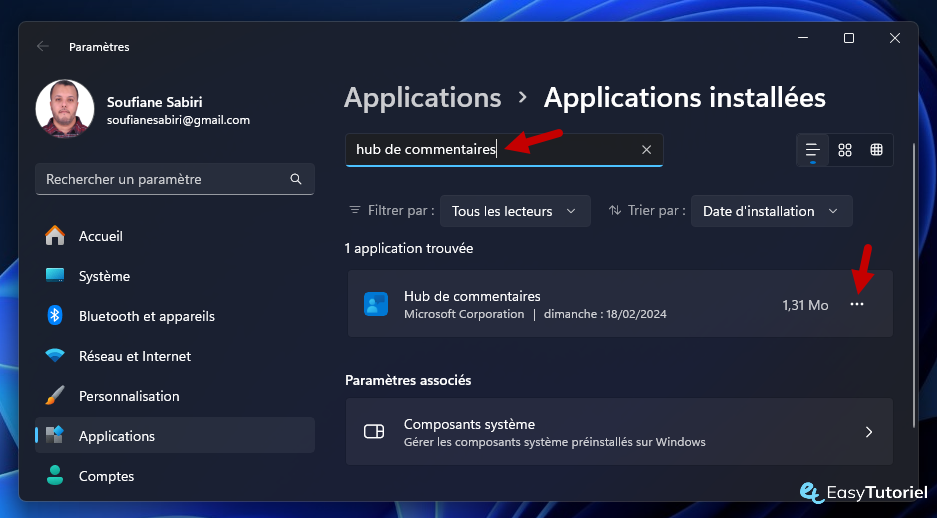Click the soufianesabiri@gmail.com account text
Image resolution: width=937 pixels, height=518 pixels.
178,120
